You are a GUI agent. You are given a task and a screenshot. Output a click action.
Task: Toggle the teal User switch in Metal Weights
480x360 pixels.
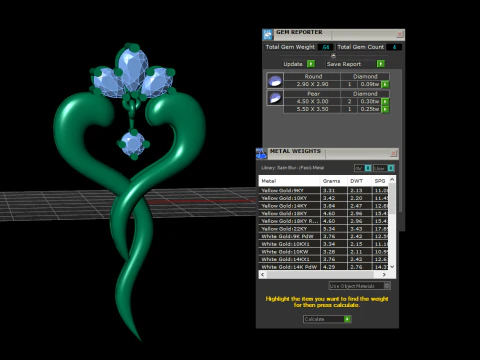pyautogui.click(x=391, y=168)
